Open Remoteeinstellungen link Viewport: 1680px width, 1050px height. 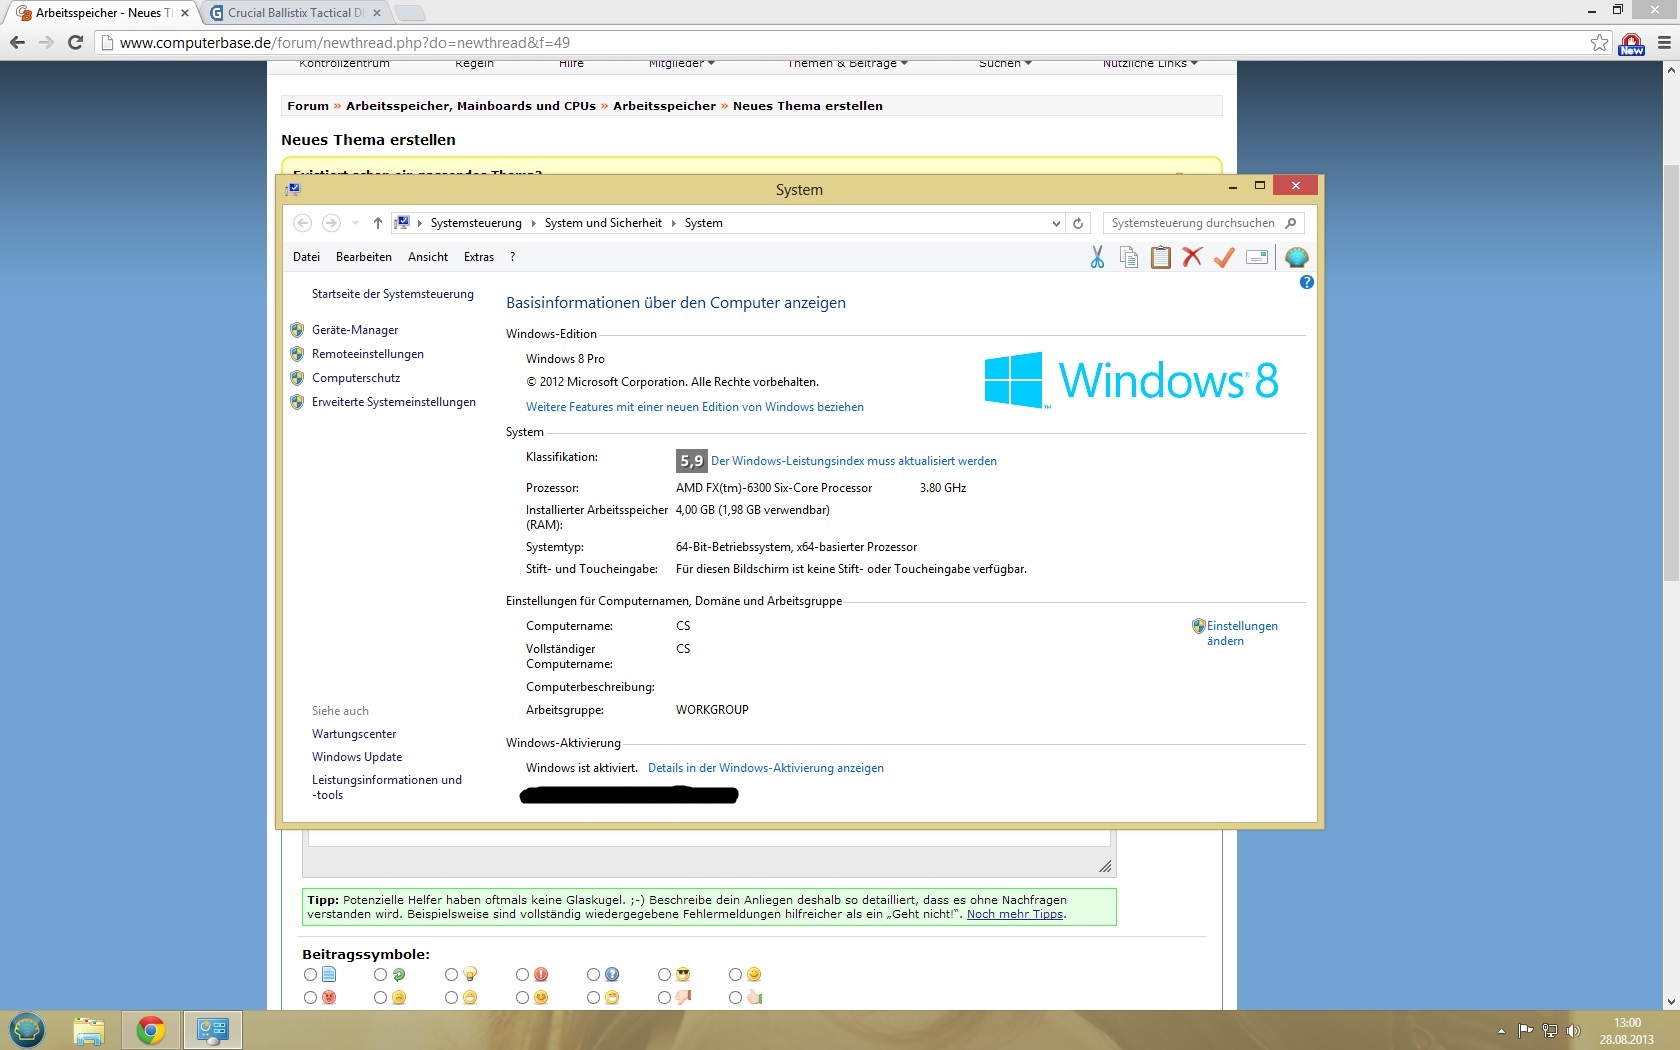tap(368, 354)
